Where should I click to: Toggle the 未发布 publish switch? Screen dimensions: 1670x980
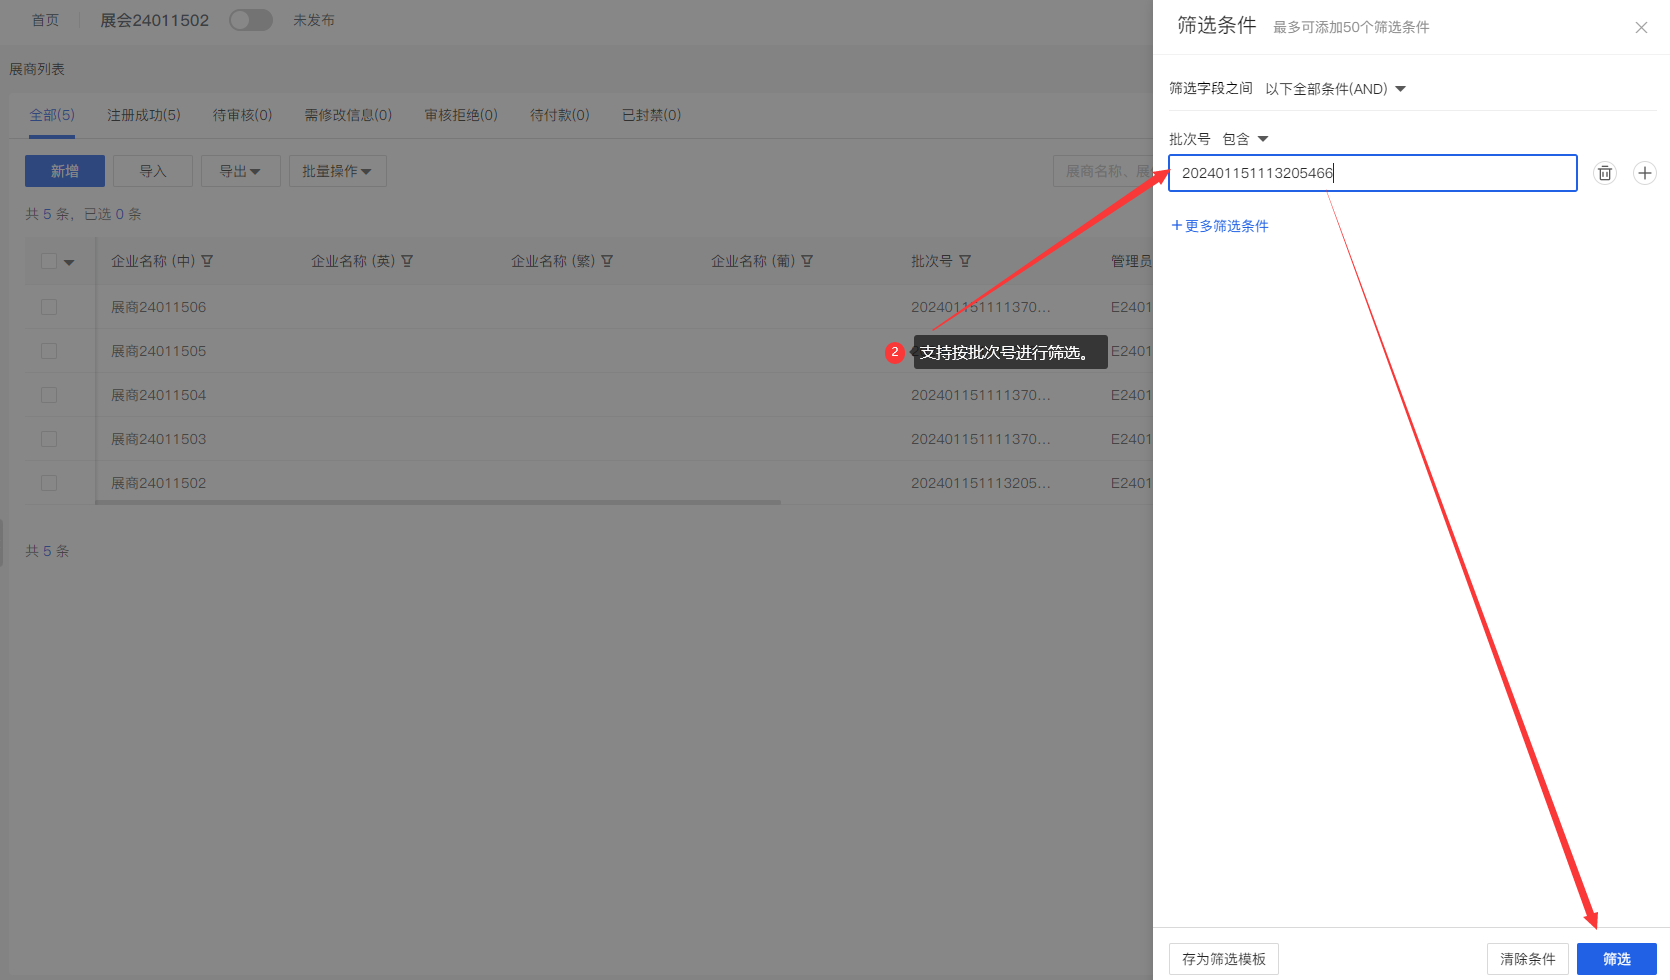(x=250, y=19)
